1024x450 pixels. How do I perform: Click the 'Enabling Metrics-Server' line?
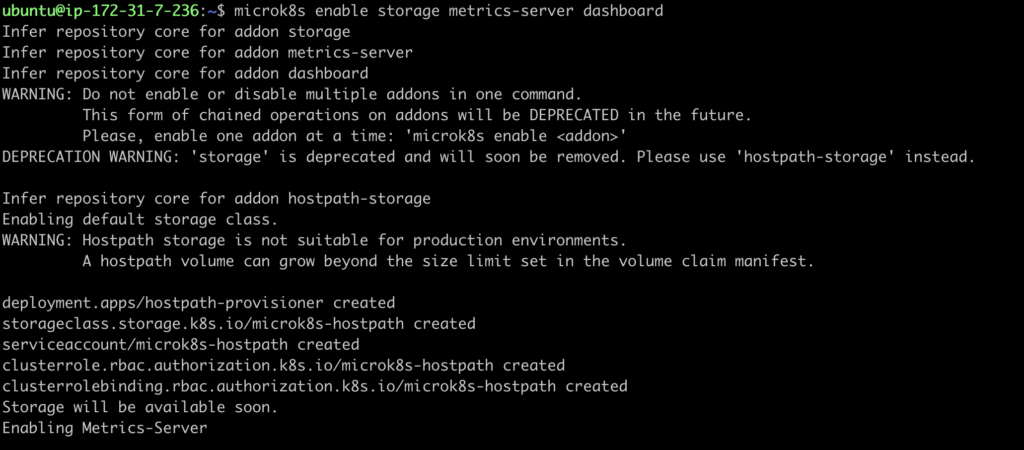pyautogui.click(x=104, y=428)
